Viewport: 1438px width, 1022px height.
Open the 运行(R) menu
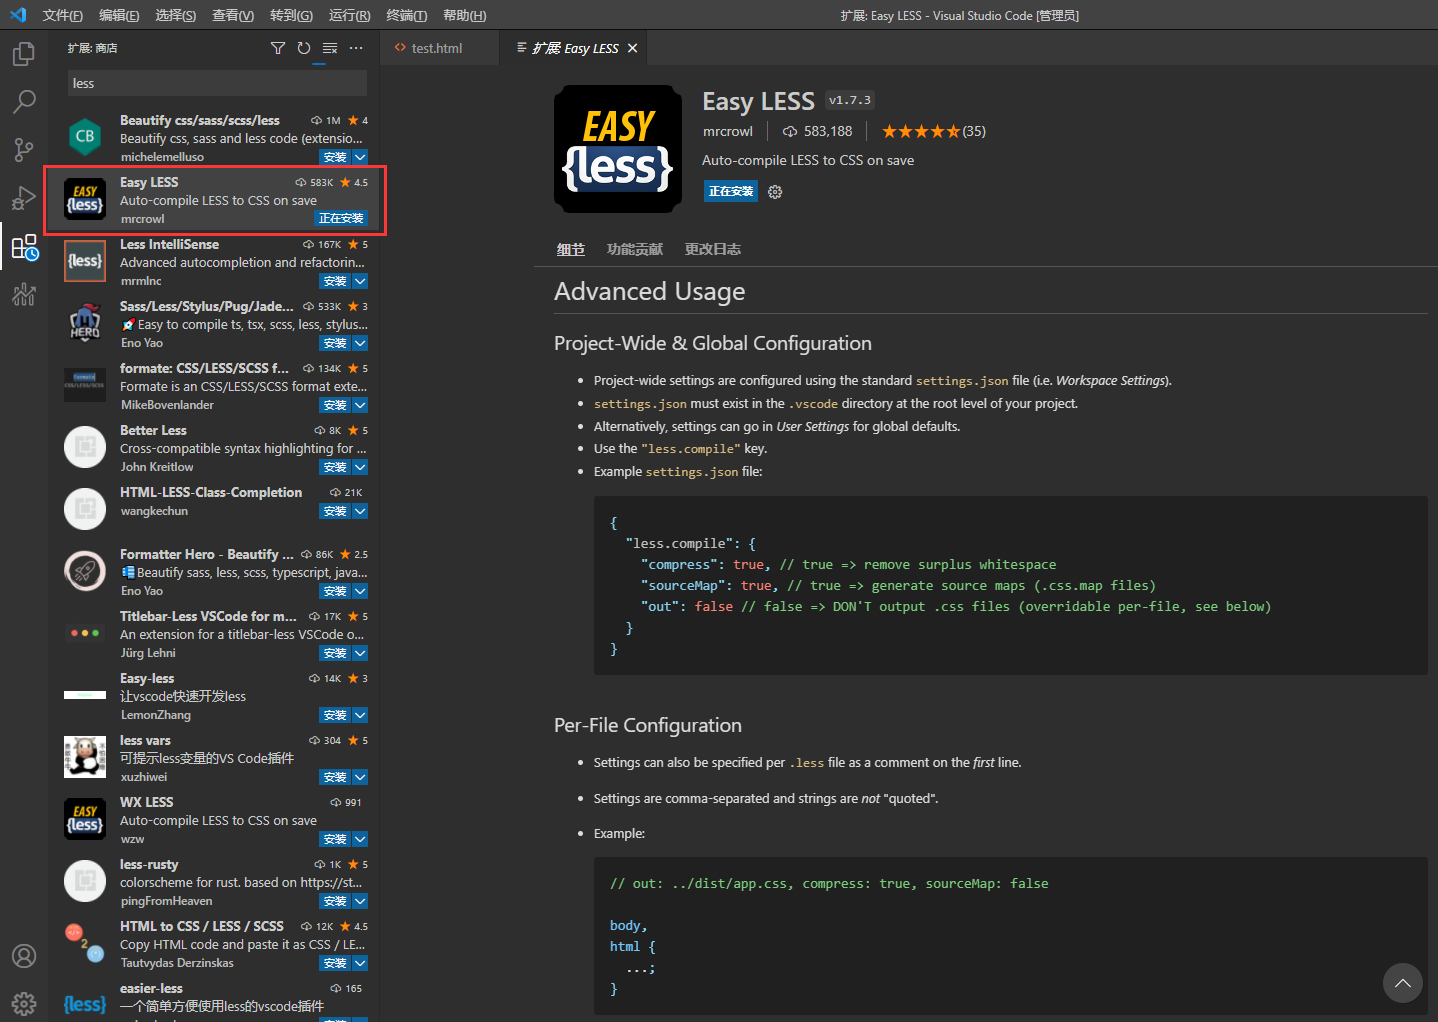pyautogui.click(x=349, y=15)
